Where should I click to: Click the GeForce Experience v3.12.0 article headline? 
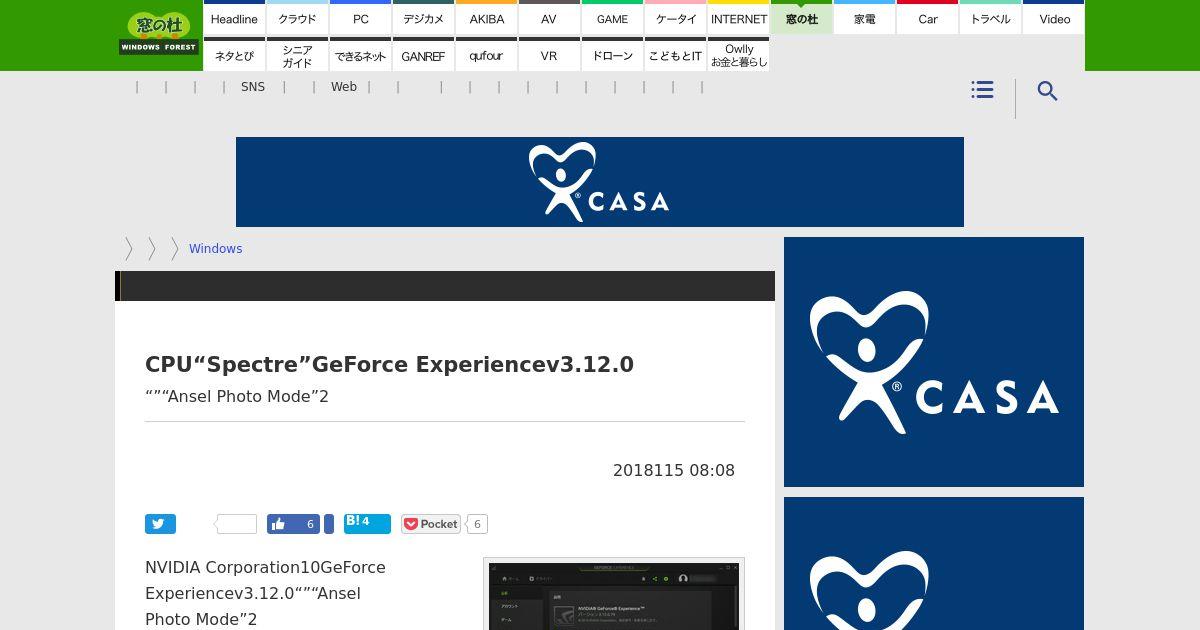[x=389, y=364]
